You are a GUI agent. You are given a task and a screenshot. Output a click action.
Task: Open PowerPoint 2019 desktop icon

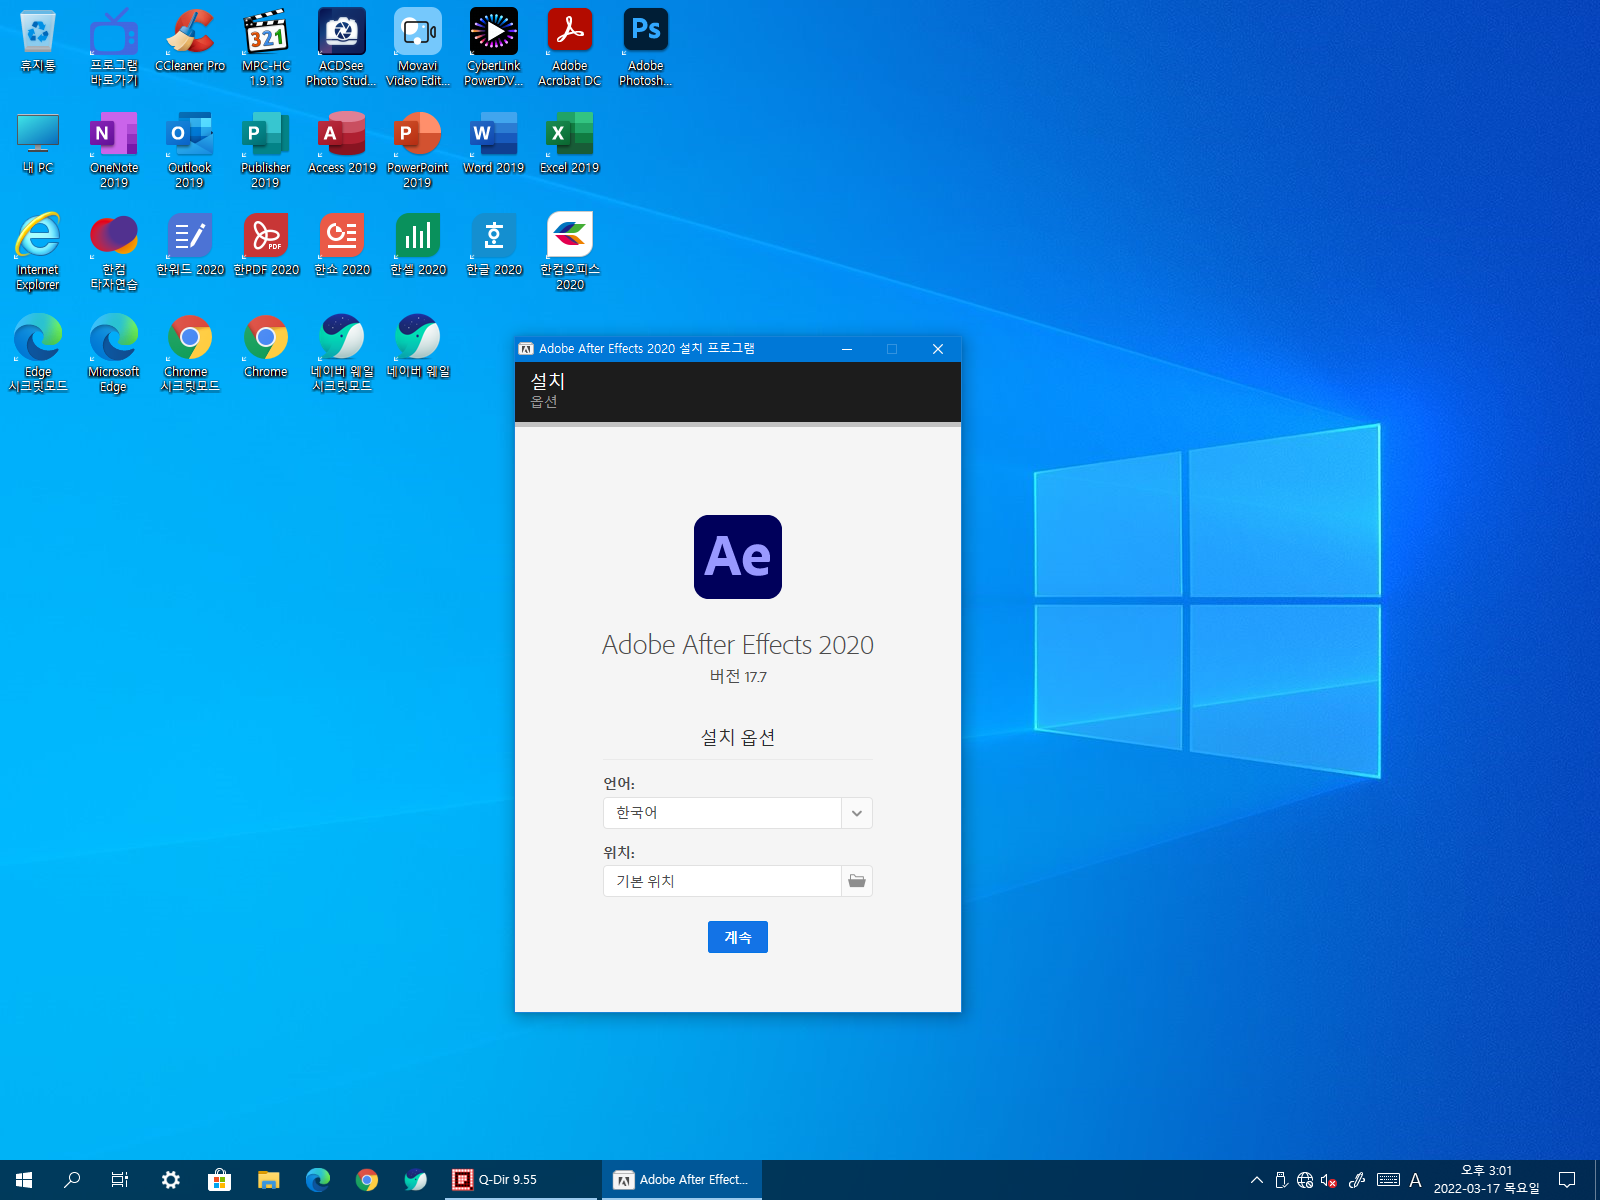pyautogui.click(x=418, y=150)
